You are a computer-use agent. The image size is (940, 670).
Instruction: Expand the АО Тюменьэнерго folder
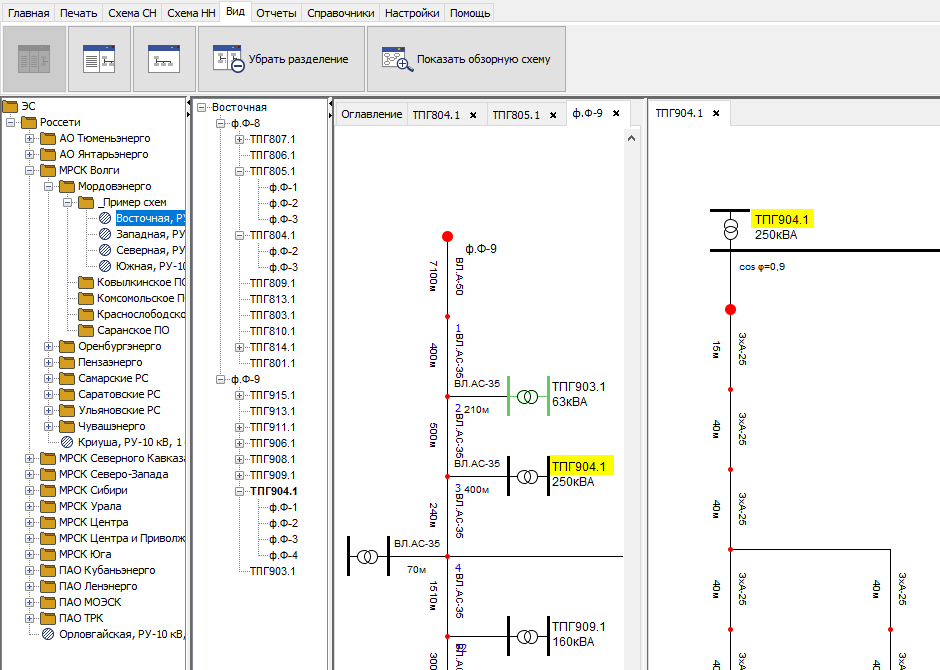click(29, 138)
